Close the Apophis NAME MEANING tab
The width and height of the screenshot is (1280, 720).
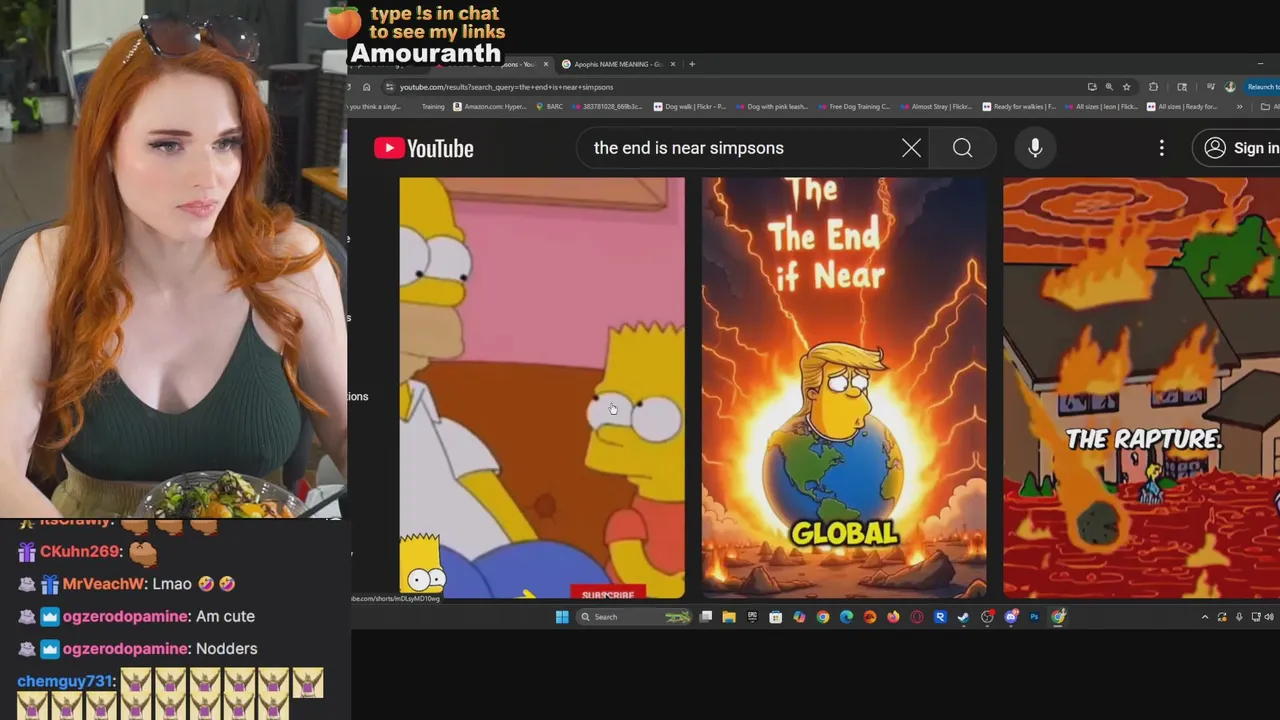pos(673,64)
